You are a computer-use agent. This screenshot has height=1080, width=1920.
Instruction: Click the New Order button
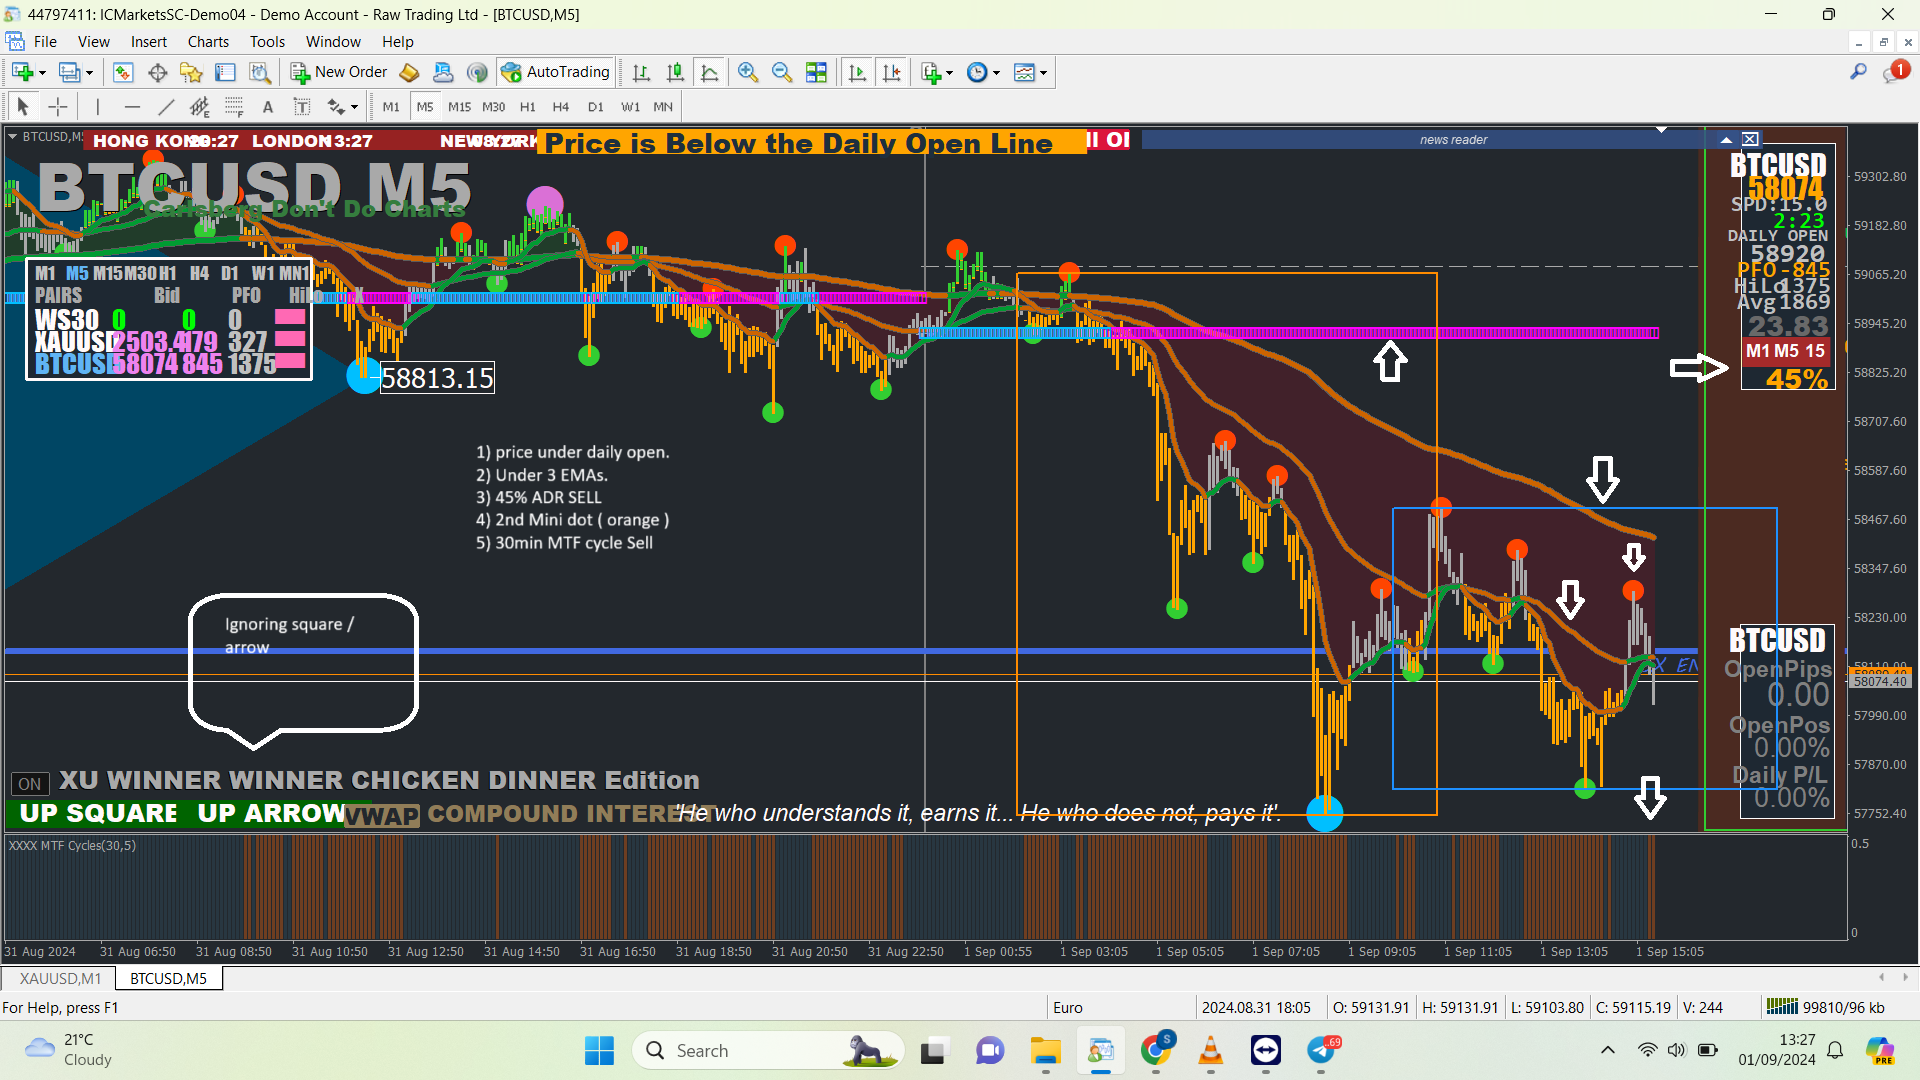(x=339, y=72)
